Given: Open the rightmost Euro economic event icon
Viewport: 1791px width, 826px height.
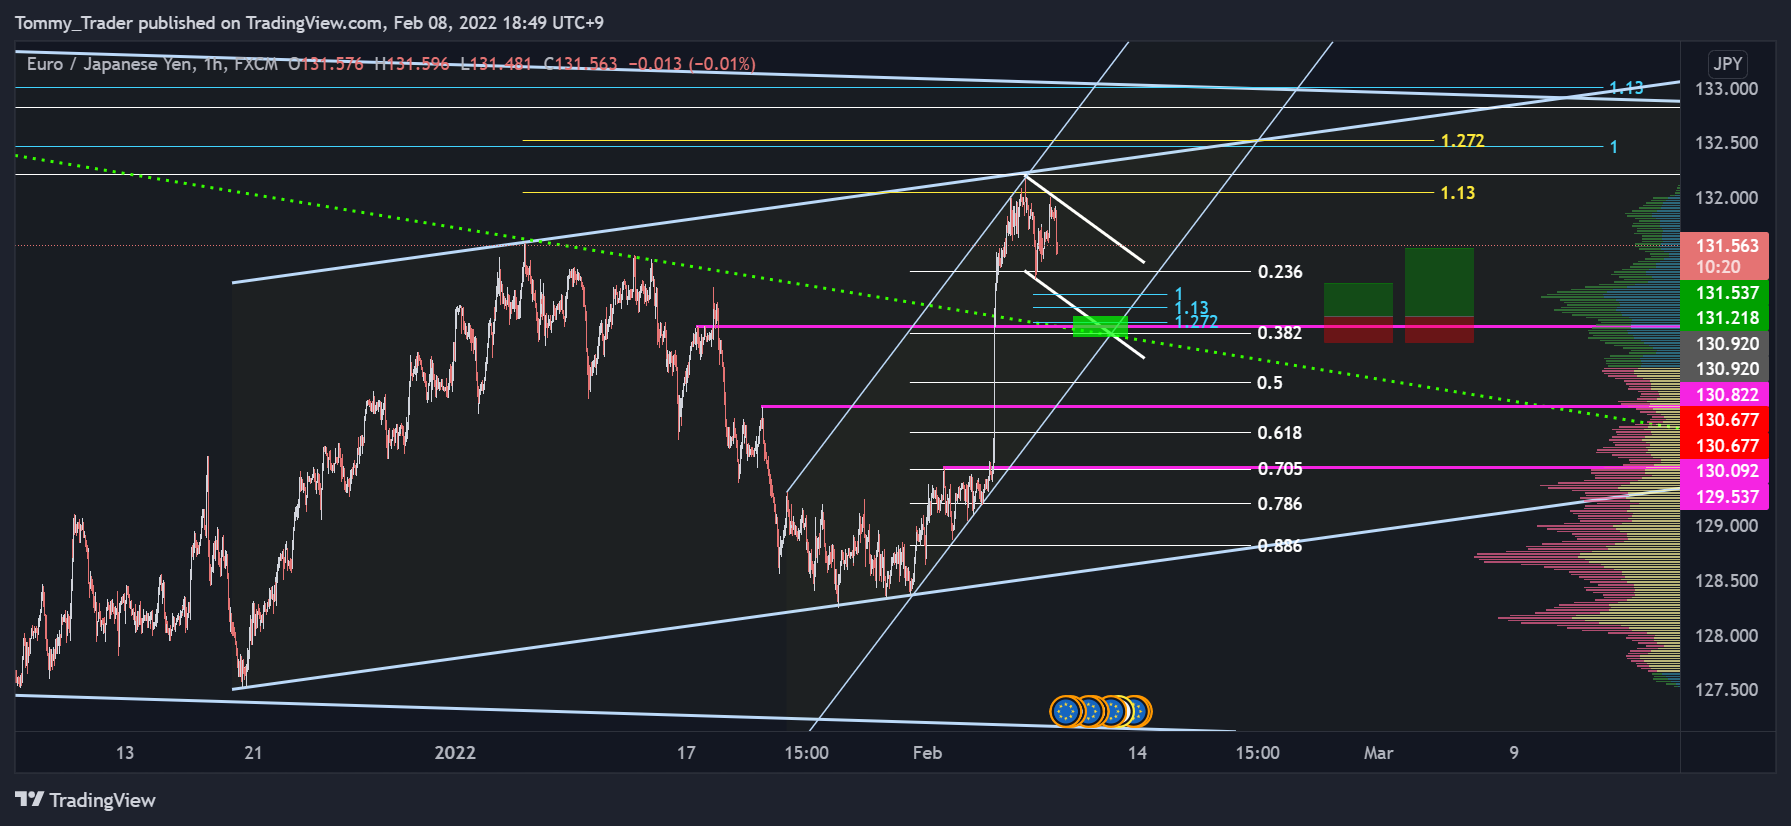Looking at the screenshot, I should click(1137, 711).
